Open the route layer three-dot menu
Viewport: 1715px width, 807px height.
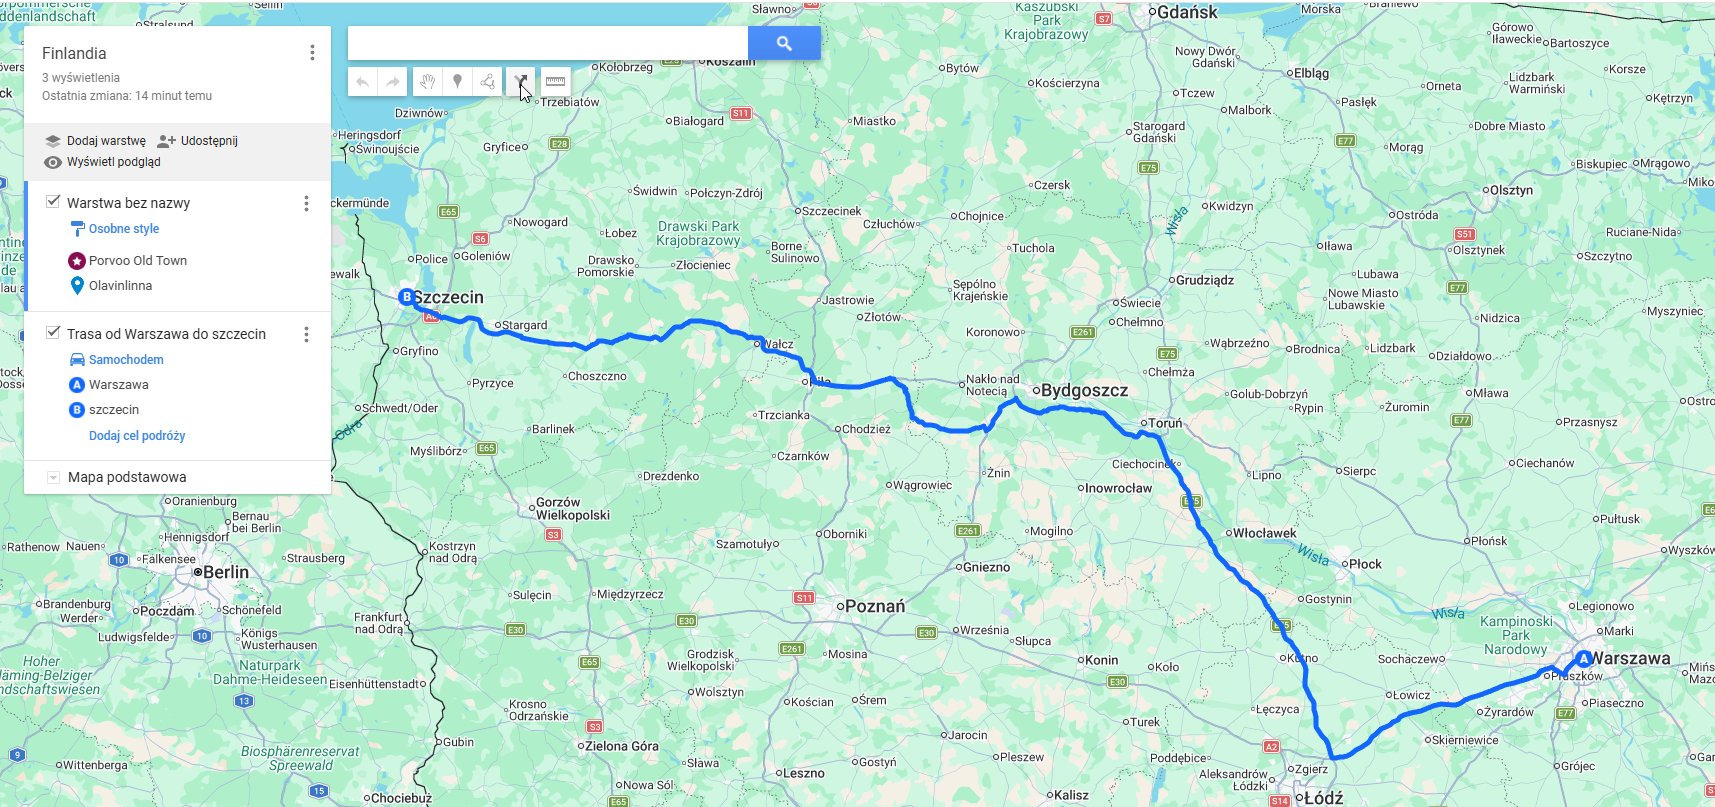pos(306,334)
